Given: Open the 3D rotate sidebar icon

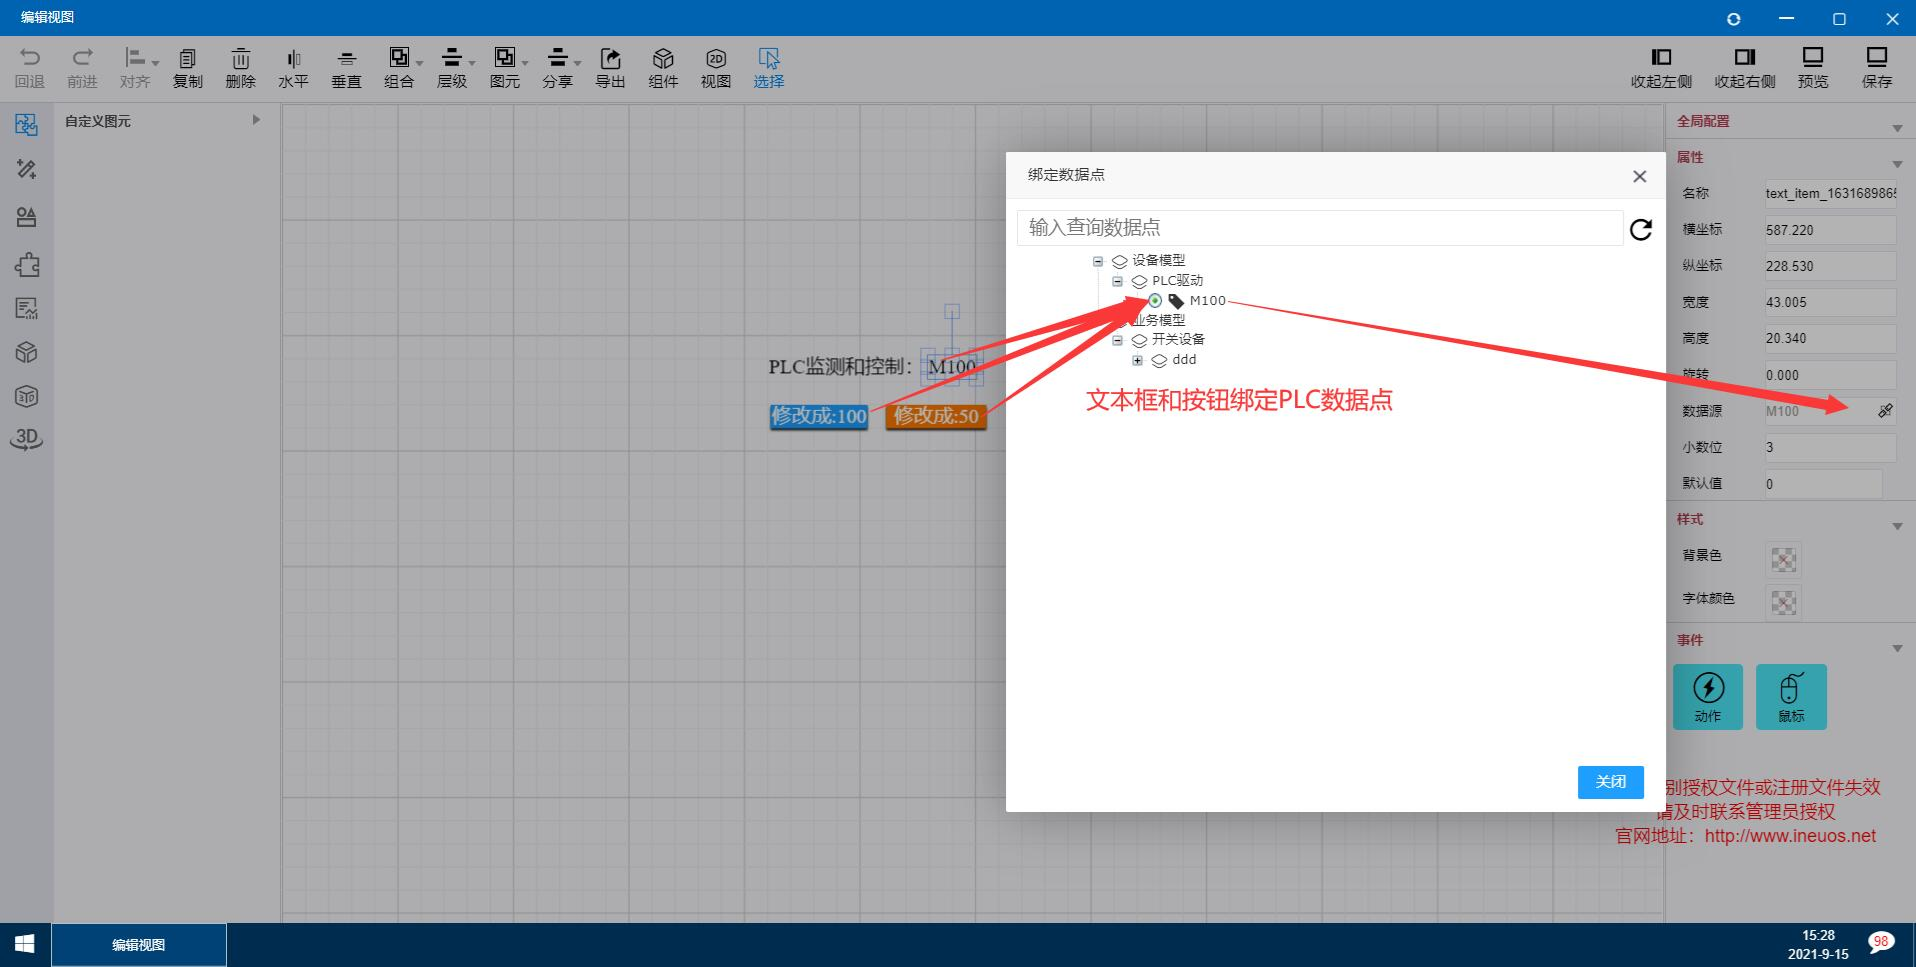Looking at the screenshot, I should 27,439.
